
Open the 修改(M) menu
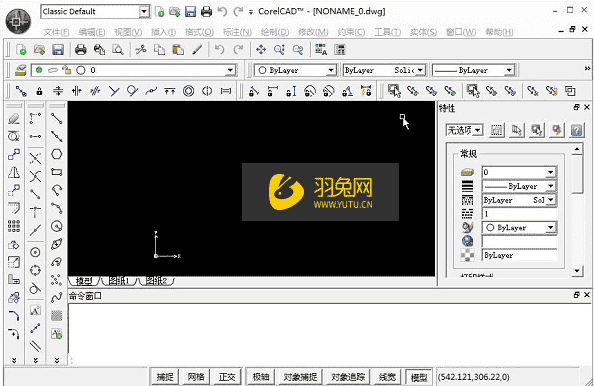click(x=313, y=32)
